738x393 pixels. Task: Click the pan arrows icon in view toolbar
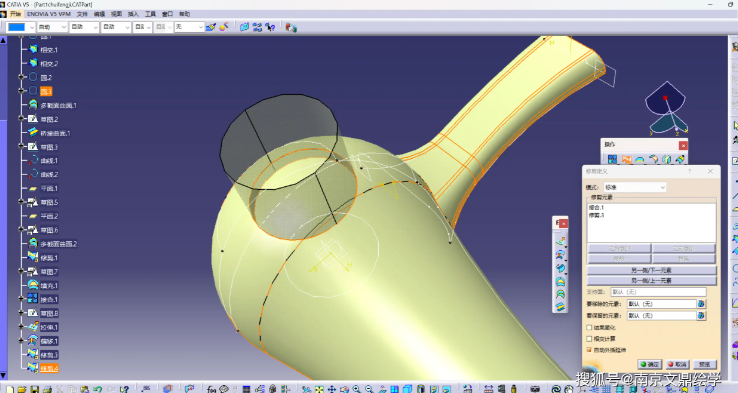(332, 389)
